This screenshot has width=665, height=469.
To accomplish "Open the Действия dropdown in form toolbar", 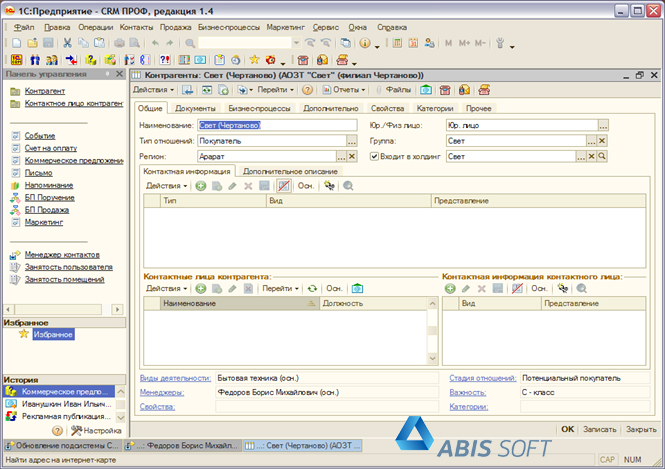I will click(x=154, y=90).
